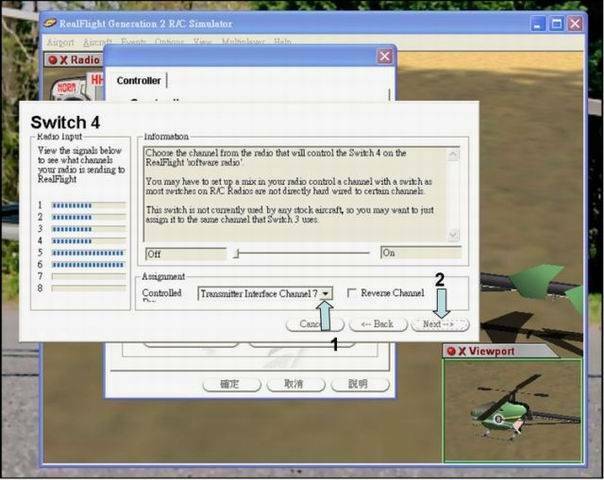Click the 說明 help button

point(360,384)
